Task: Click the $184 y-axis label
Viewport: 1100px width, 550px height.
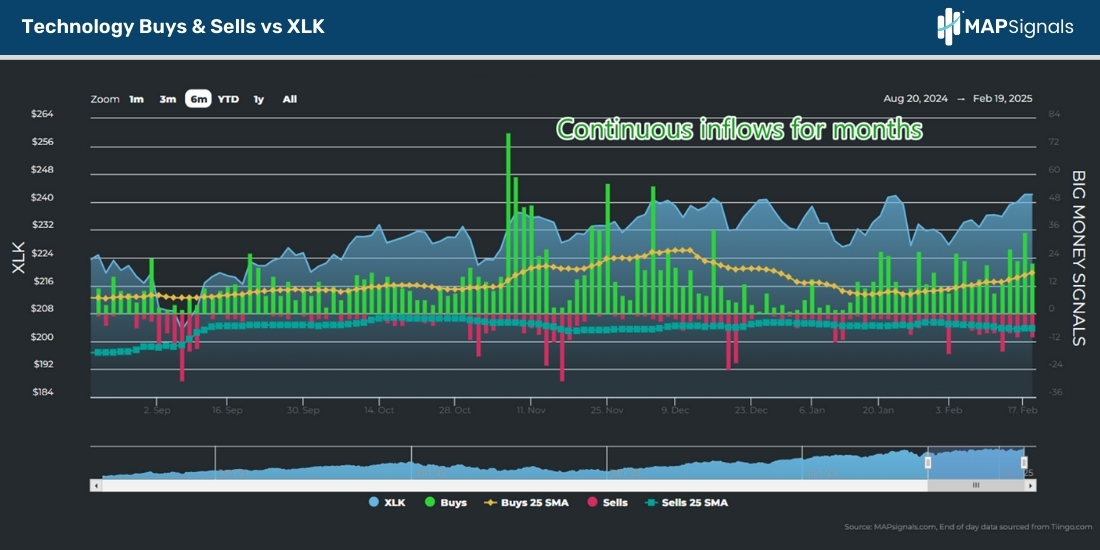Action: pos(42,392)
